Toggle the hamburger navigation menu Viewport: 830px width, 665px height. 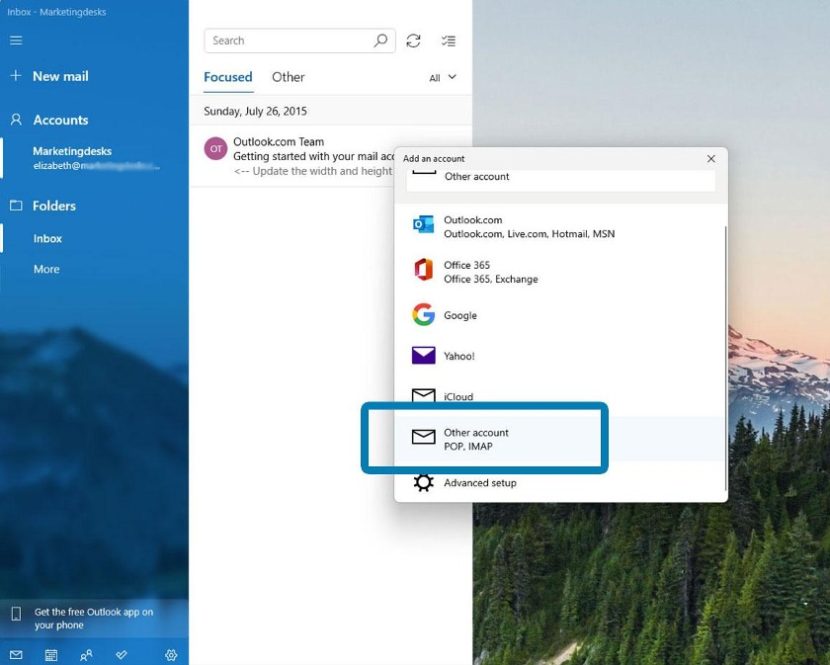pyautogui.click(x=16, y=40)
